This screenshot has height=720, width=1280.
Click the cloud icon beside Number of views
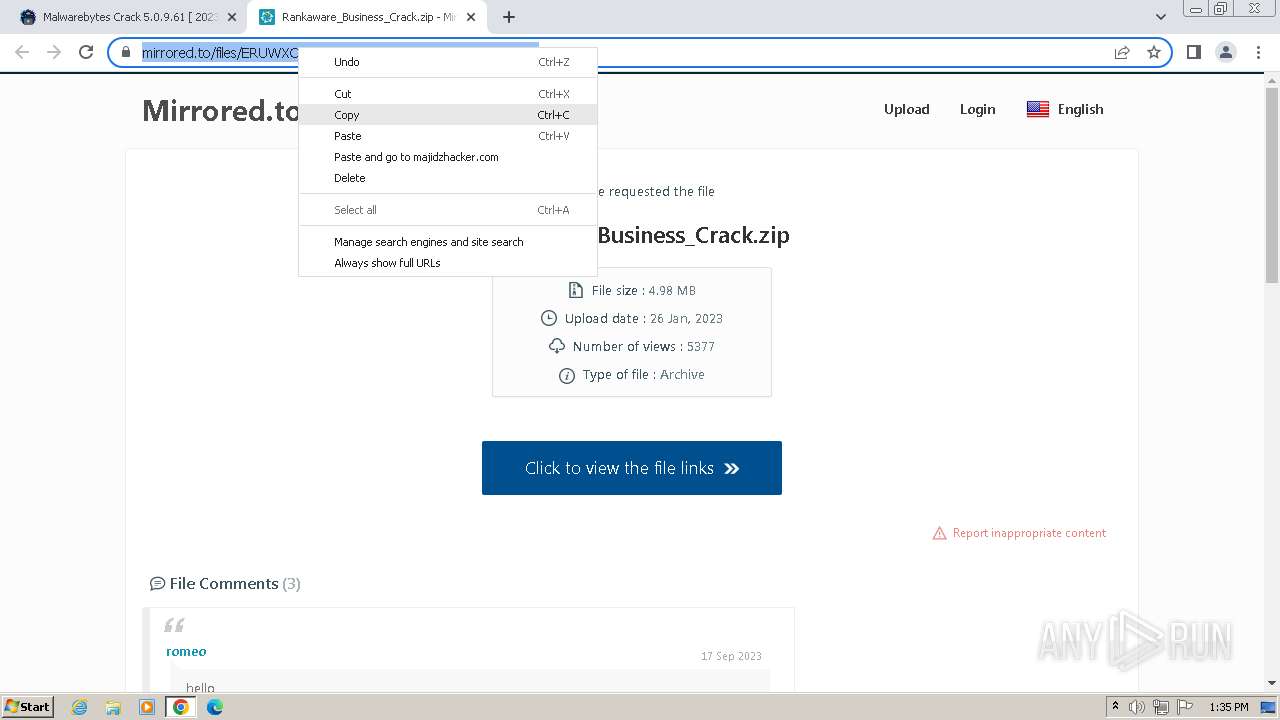[x=557, y=346]
